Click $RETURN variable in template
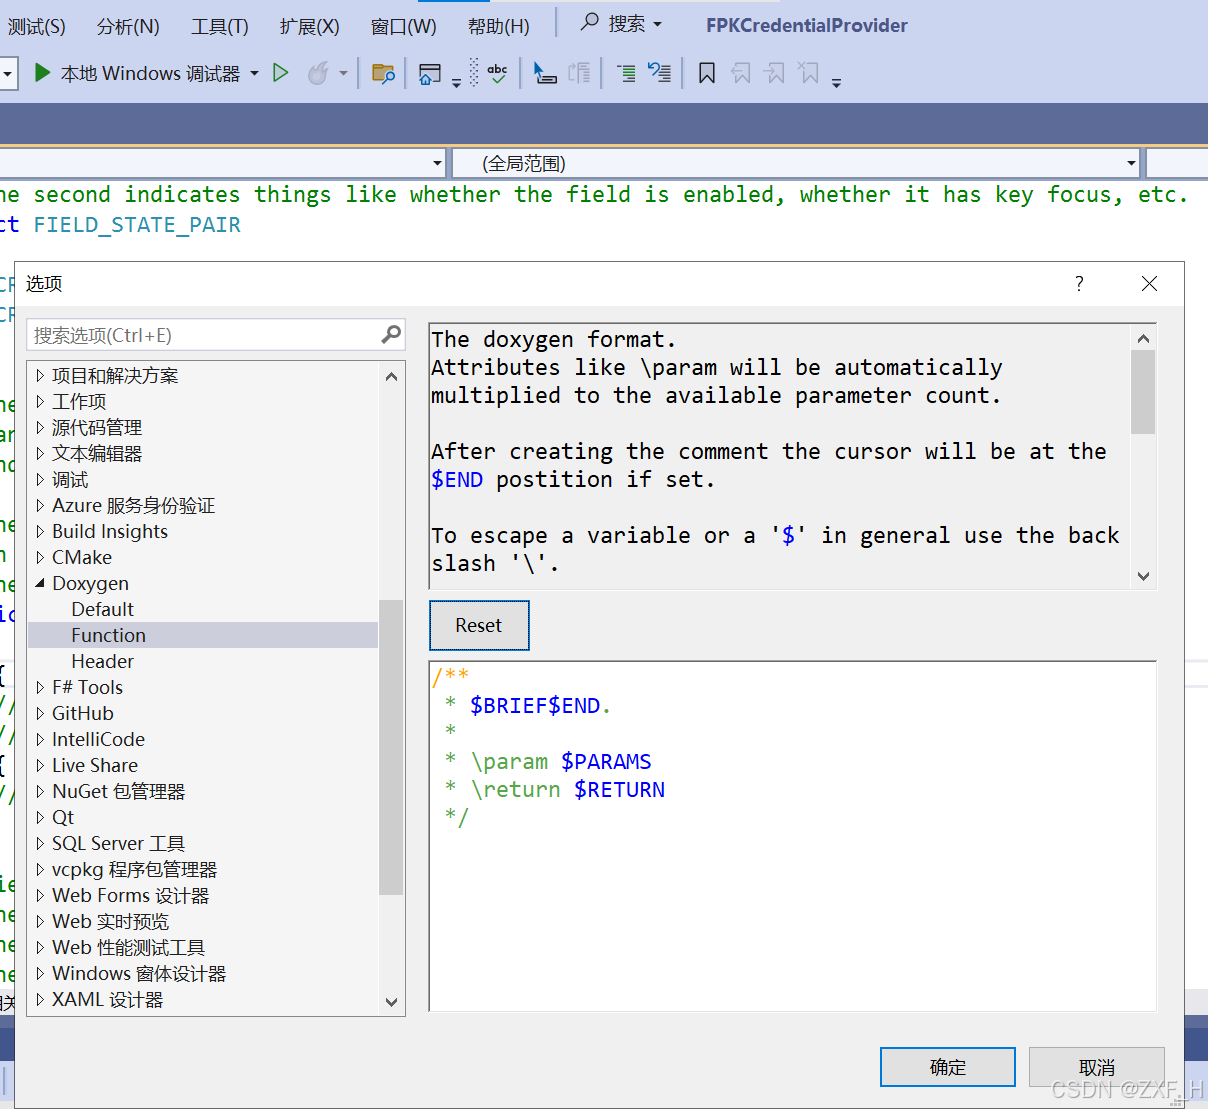Screen dimensions: 1208x1109 (x=619, y=790)
